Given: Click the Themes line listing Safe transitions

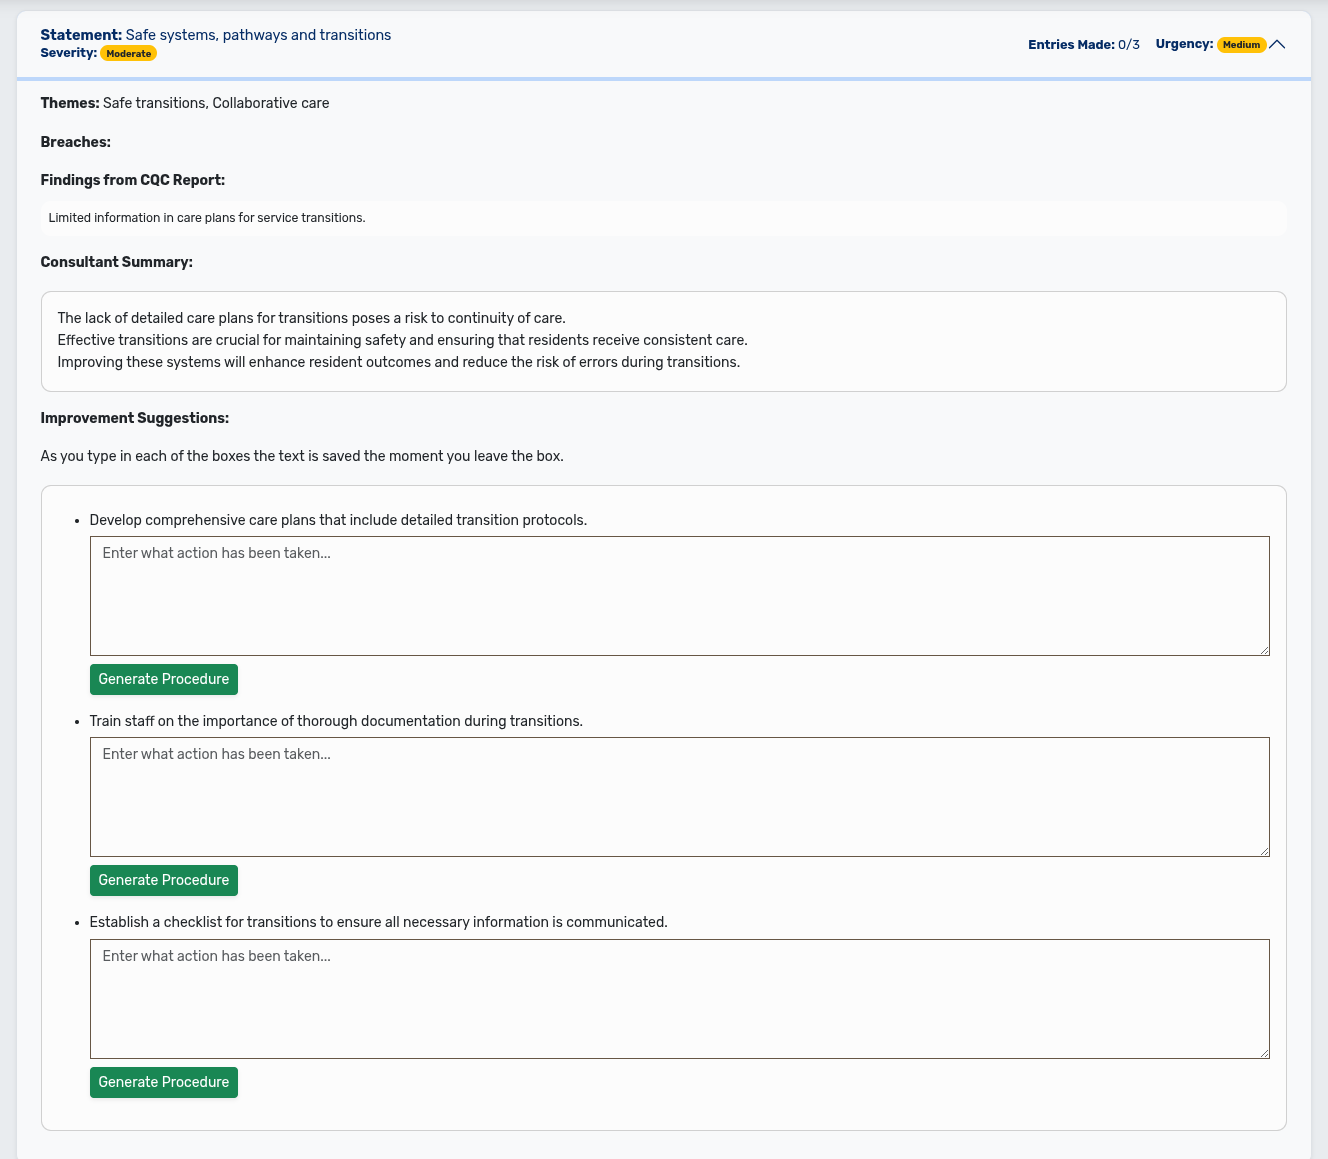Looking at the screenshot, I should [185, 103].
